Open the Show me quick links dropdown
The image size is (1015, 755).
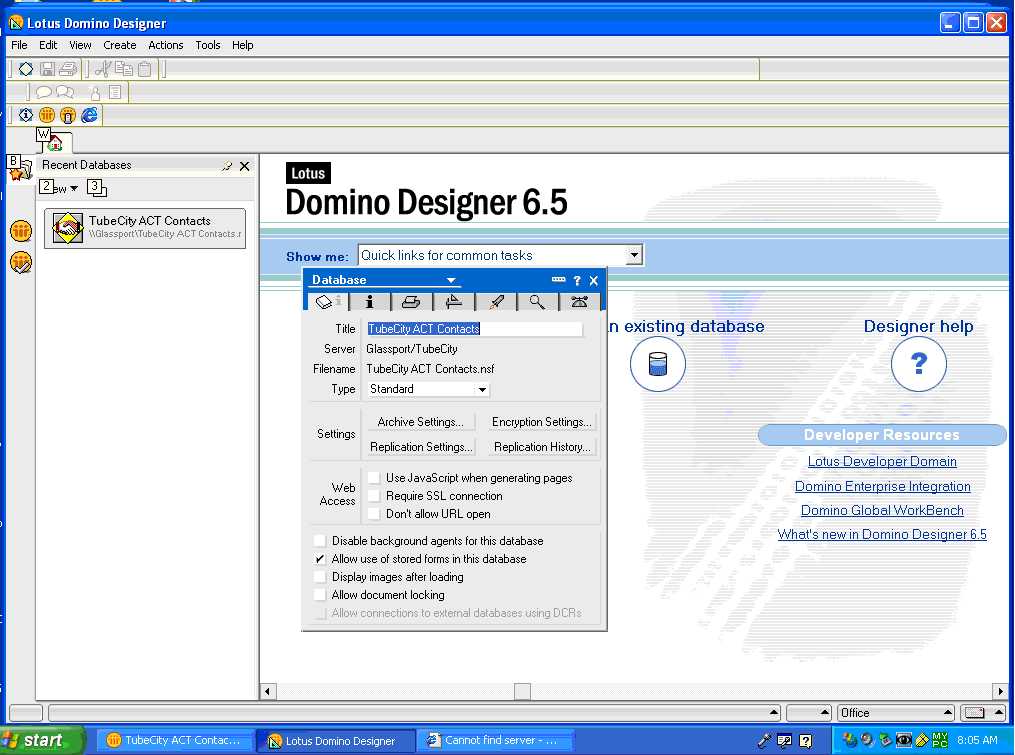[x=634, y=255]
